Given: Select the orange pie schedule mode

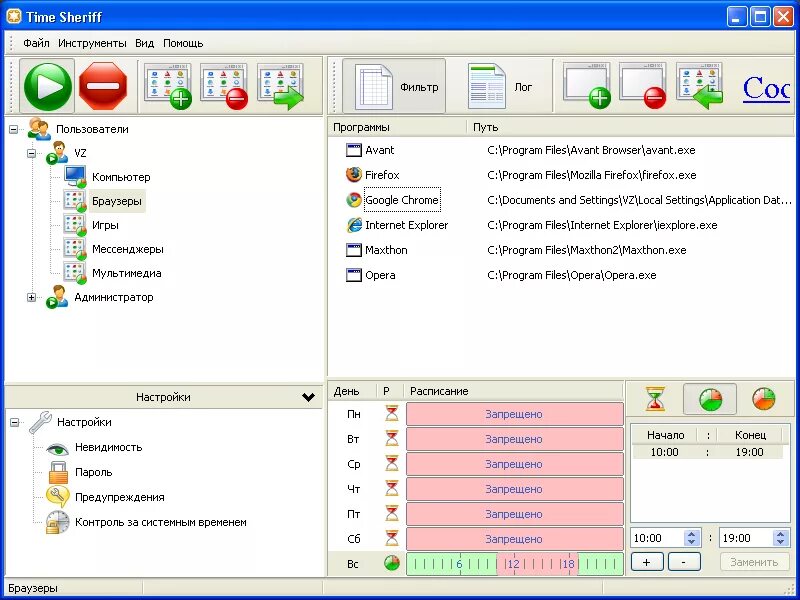Looking at the screenshot, I should point(764,398).
